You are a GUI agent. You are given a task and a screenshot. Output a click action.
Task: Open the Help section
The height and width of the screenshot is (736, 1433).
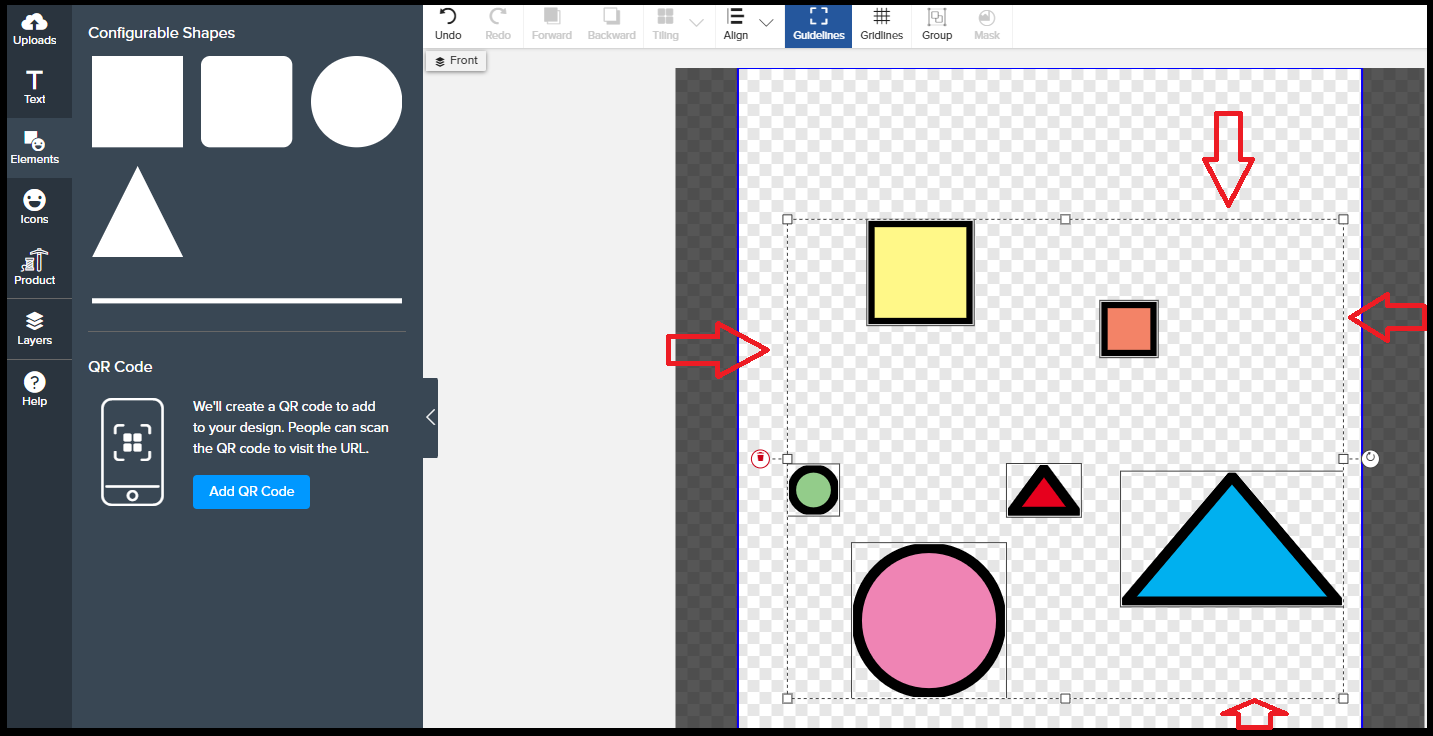click(35, 389)
